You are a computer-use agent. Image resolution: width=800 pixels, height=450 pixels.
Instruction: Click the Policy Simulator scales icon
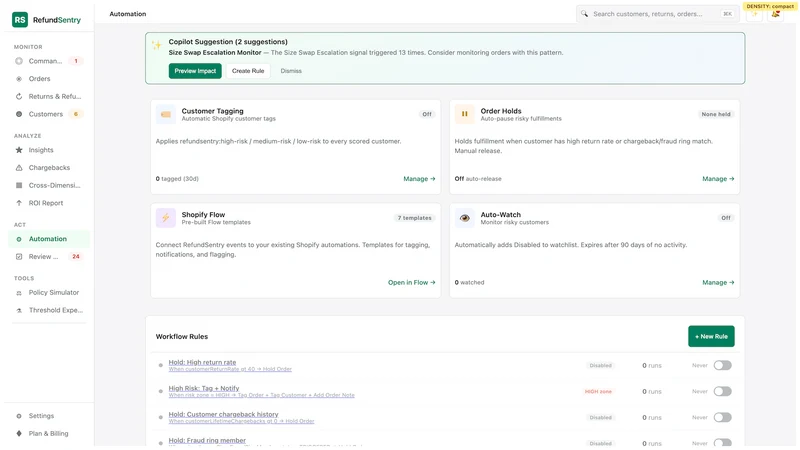pyautogui.click(x=19, y=293)
